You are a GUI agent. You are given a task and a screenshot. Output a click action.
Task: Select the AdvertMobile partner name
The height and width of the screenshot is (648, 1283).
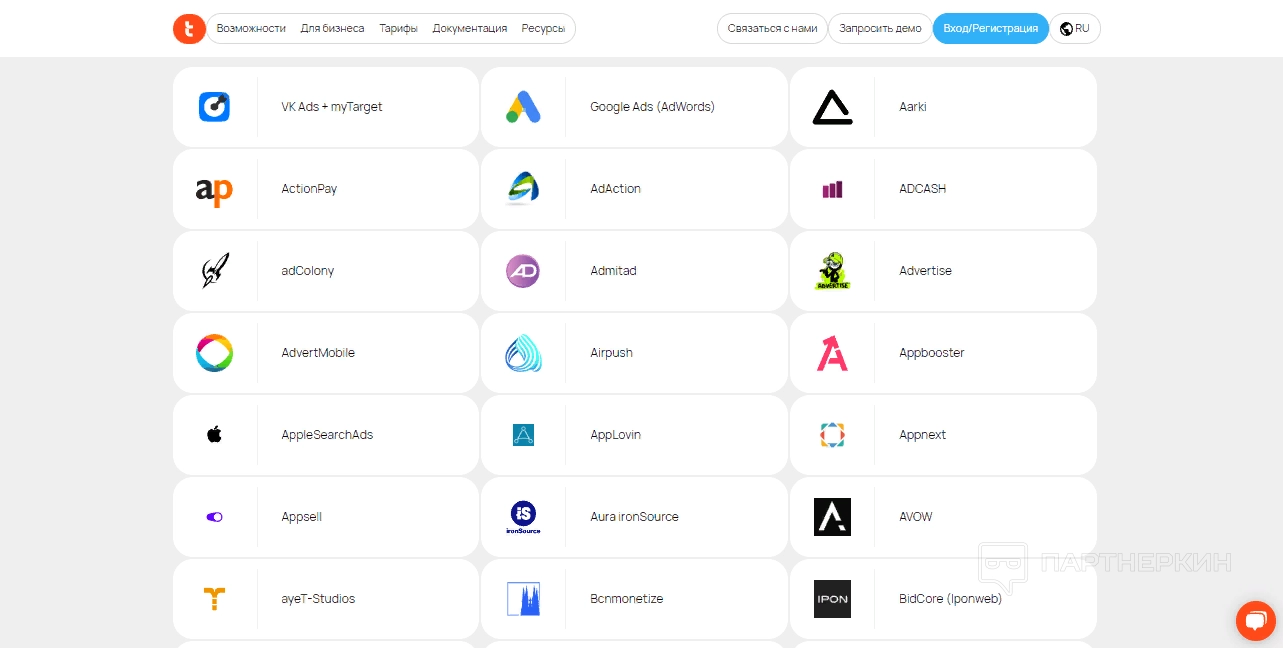coord(318,353)
